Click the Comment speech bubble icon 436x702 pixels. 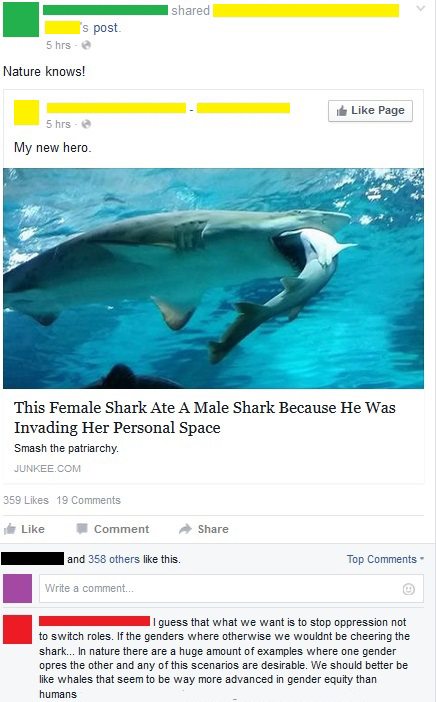(82, 529)
